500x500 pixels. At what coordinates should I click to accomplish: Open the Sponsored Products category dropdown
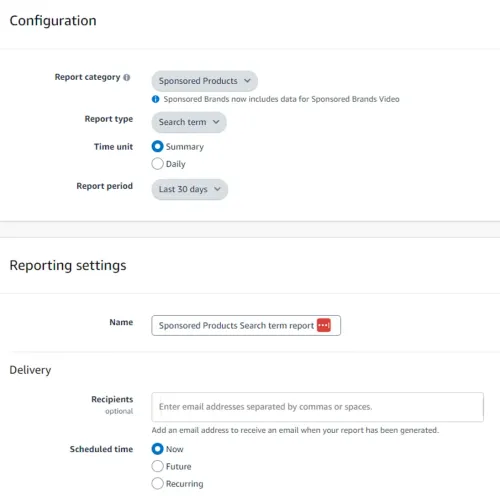tap(205, 81)
